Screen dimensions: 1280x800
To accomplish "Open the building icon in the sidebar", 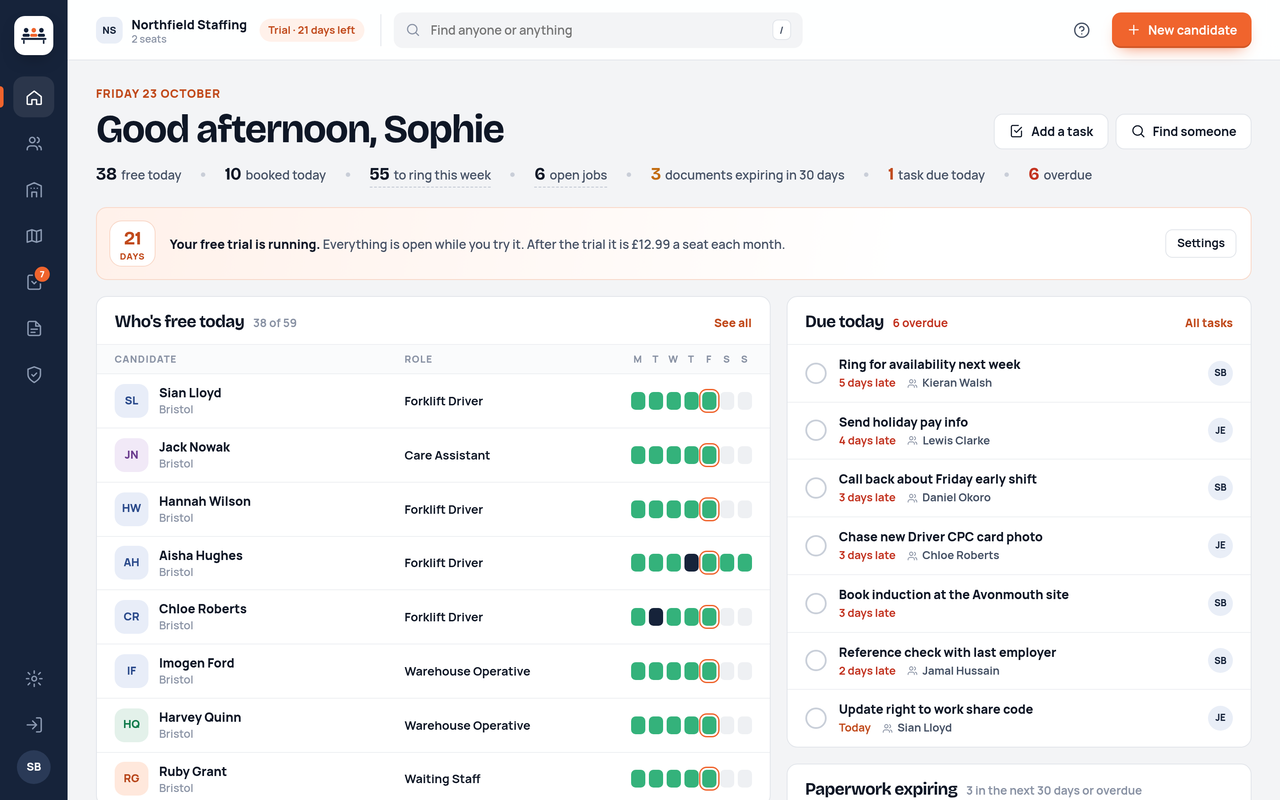I will pyautogui.click(x=34, y=190).
